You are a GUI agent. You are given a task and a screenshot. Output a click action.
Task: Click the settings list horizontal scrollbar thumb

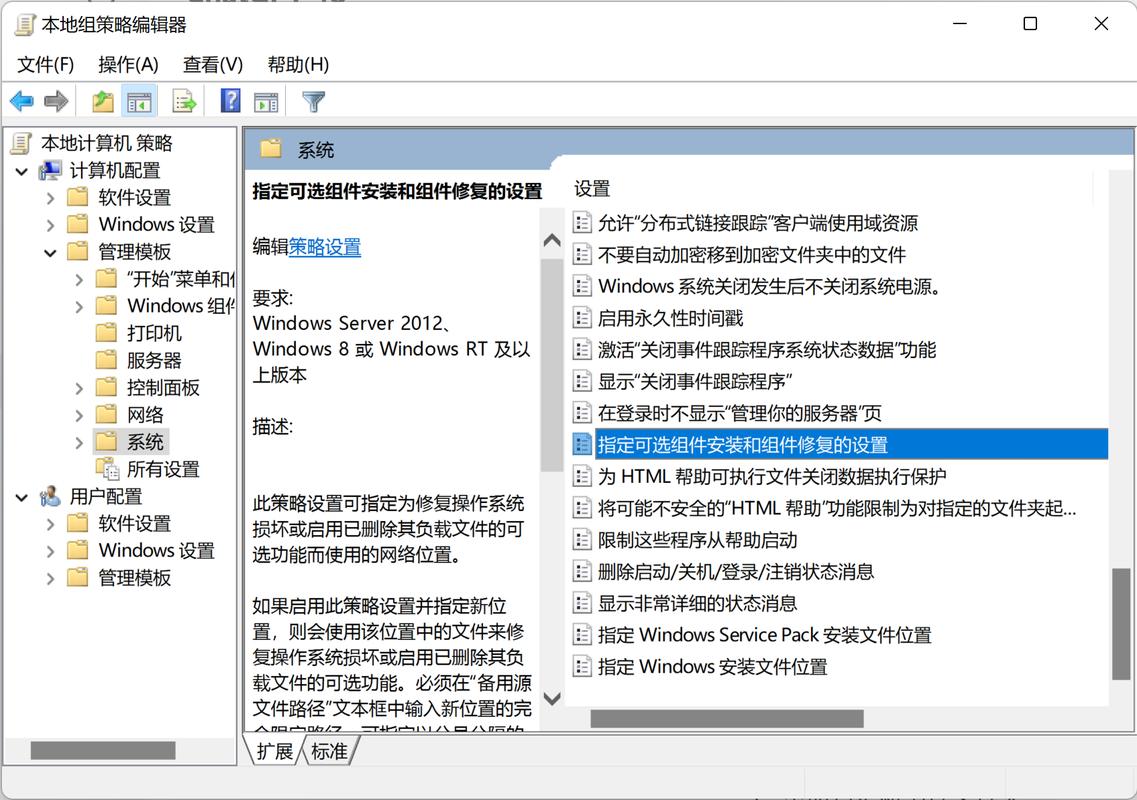[727, 719]
